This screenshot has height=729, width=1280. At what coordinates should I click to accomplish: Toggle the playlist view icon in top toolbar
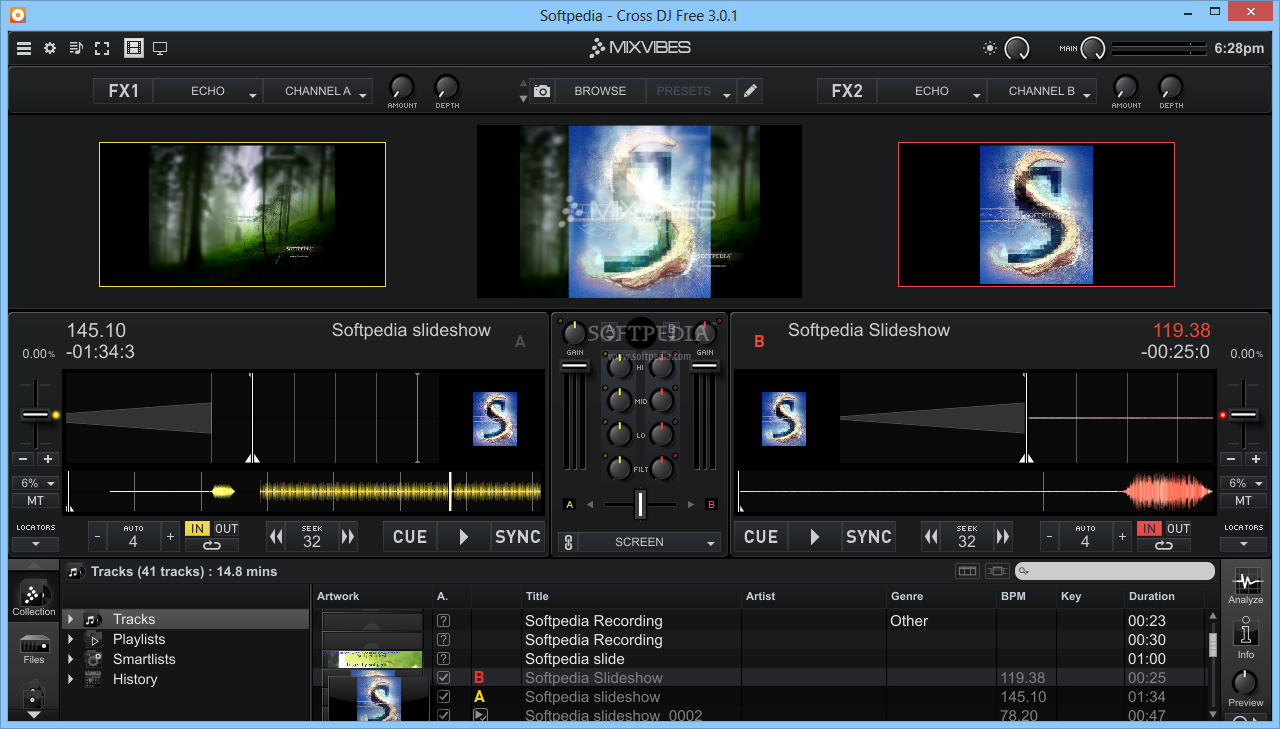[x=76, y=48]
